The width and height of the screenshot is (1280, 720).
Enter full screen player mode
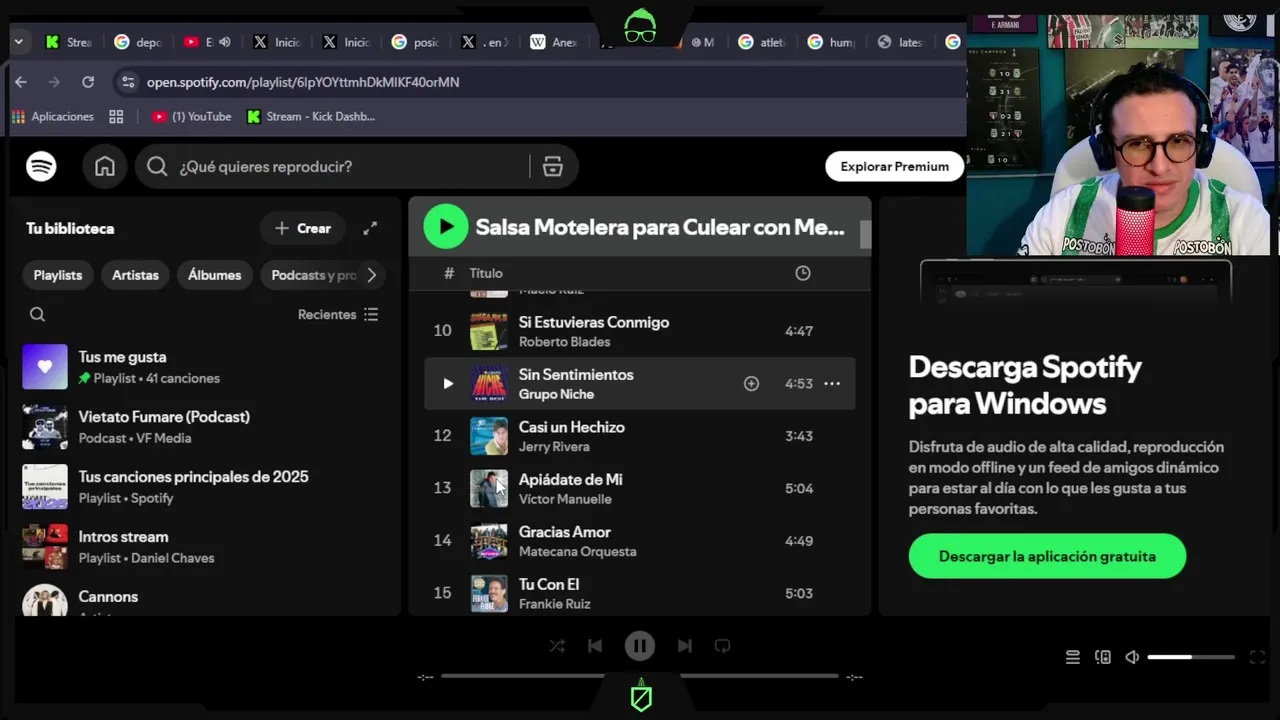[1258, 657]
